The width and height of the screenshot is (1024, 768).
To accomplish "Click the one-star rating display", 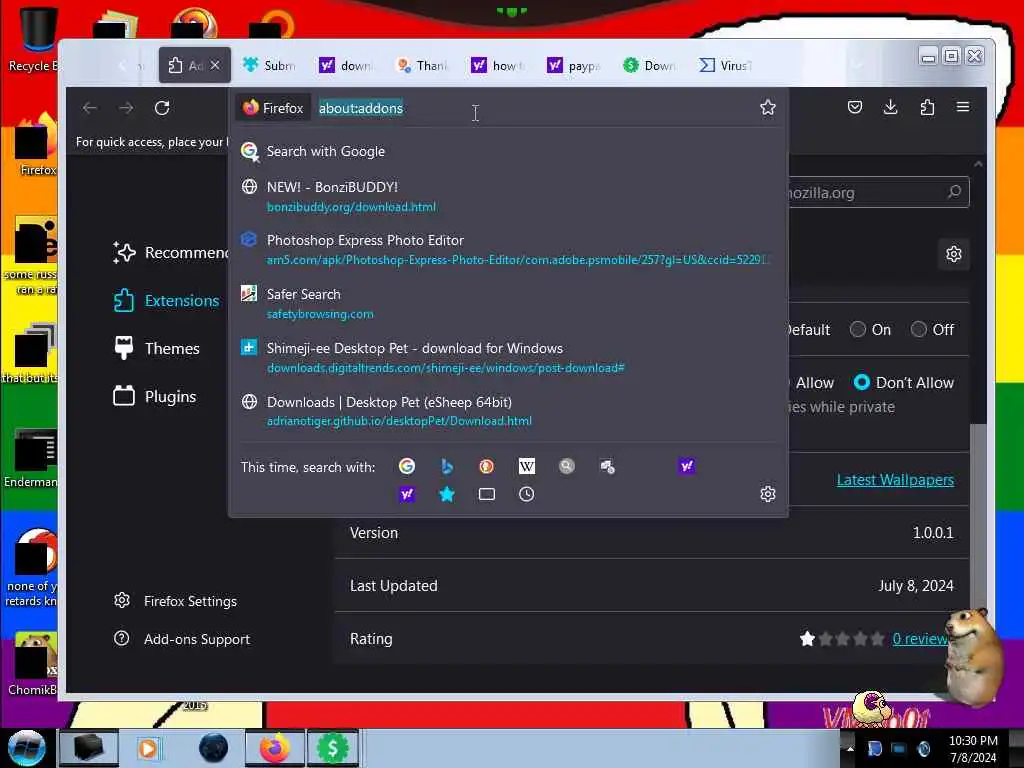I will tap(842, 639).
